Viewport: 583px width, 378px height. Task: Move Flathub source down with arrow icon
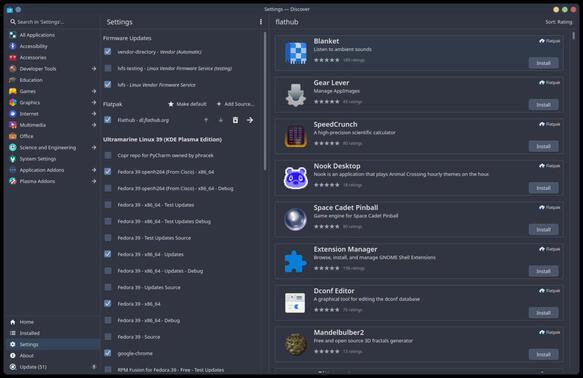(x=220, y=120)
